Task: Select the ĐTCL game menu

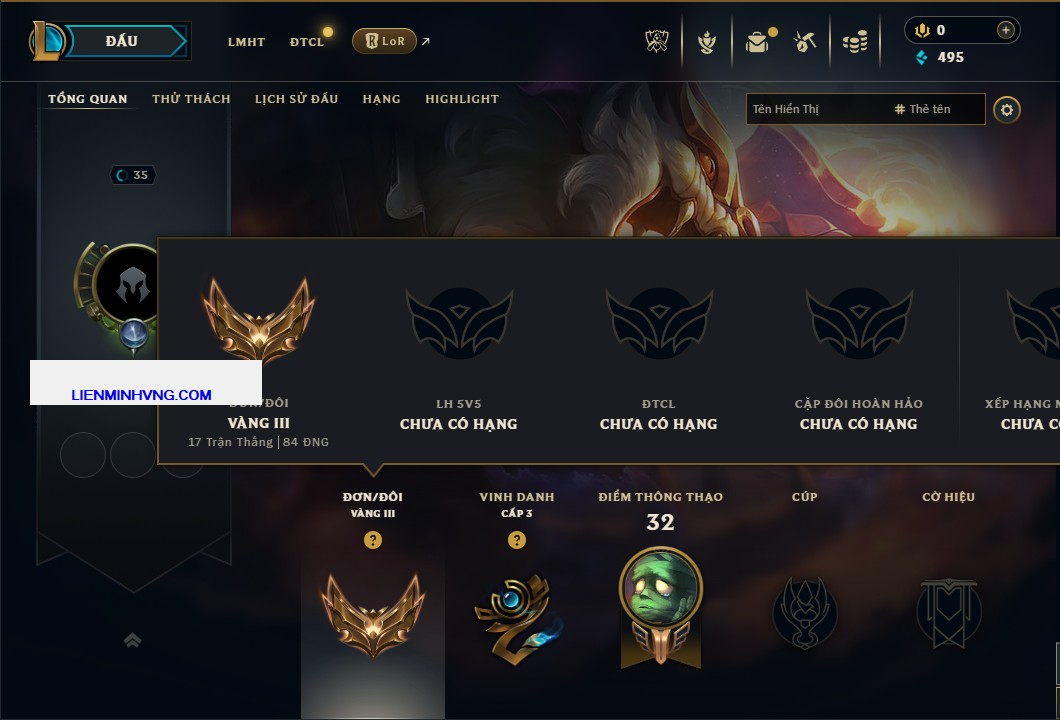Action: click(307, 42)
